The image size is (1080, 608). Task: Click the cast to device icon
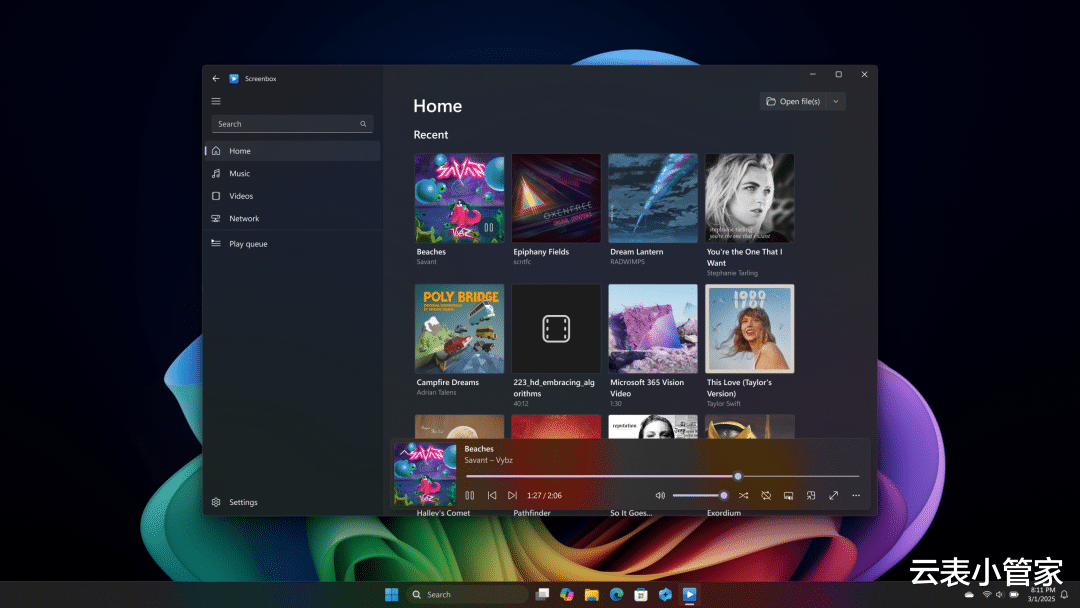point(789,495)
